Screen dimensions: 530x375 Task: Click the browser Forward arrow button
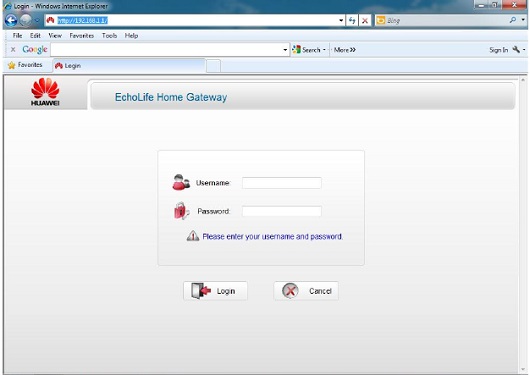26,21
